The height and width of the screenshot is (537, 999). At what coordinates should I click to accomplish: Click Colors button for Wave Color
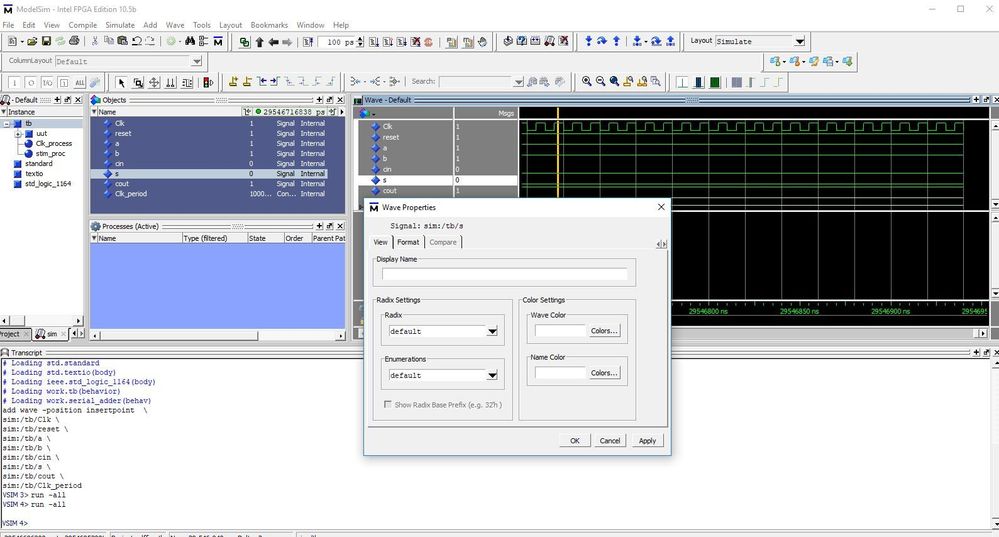pyautogui.click(x=604, y=330)
